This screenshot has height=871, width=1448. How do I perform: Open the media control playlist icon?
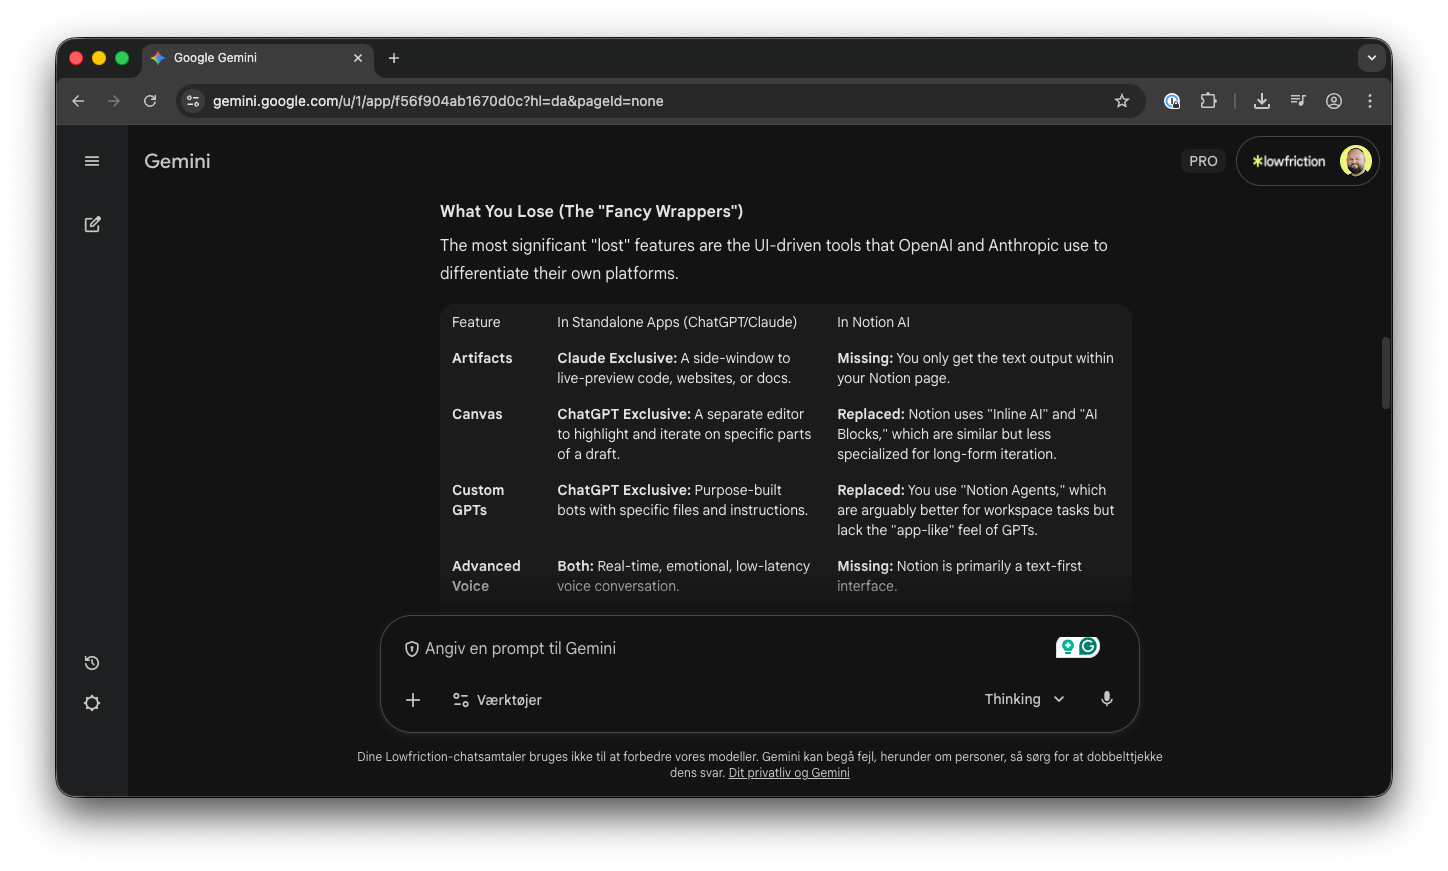1298,101
